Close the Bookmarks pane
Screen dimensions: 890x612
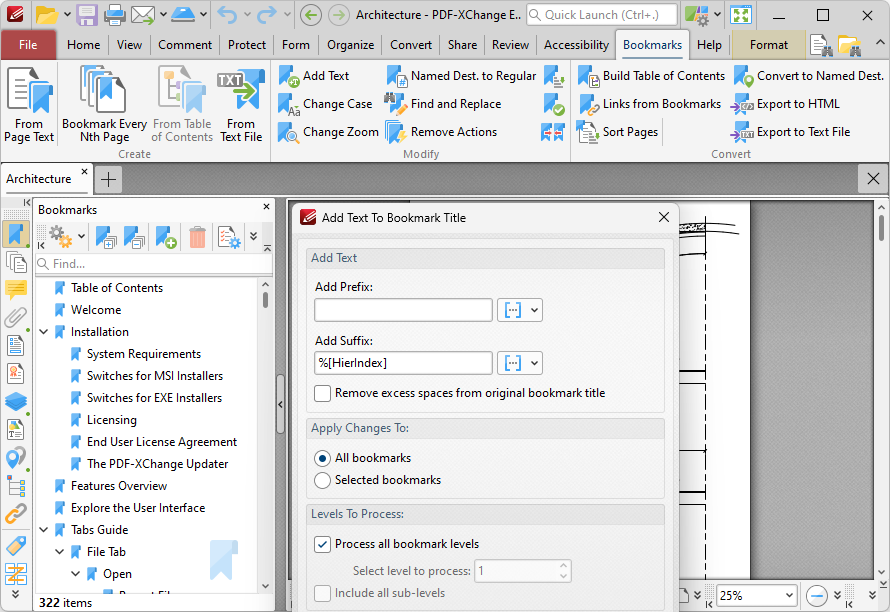[266, 207]
